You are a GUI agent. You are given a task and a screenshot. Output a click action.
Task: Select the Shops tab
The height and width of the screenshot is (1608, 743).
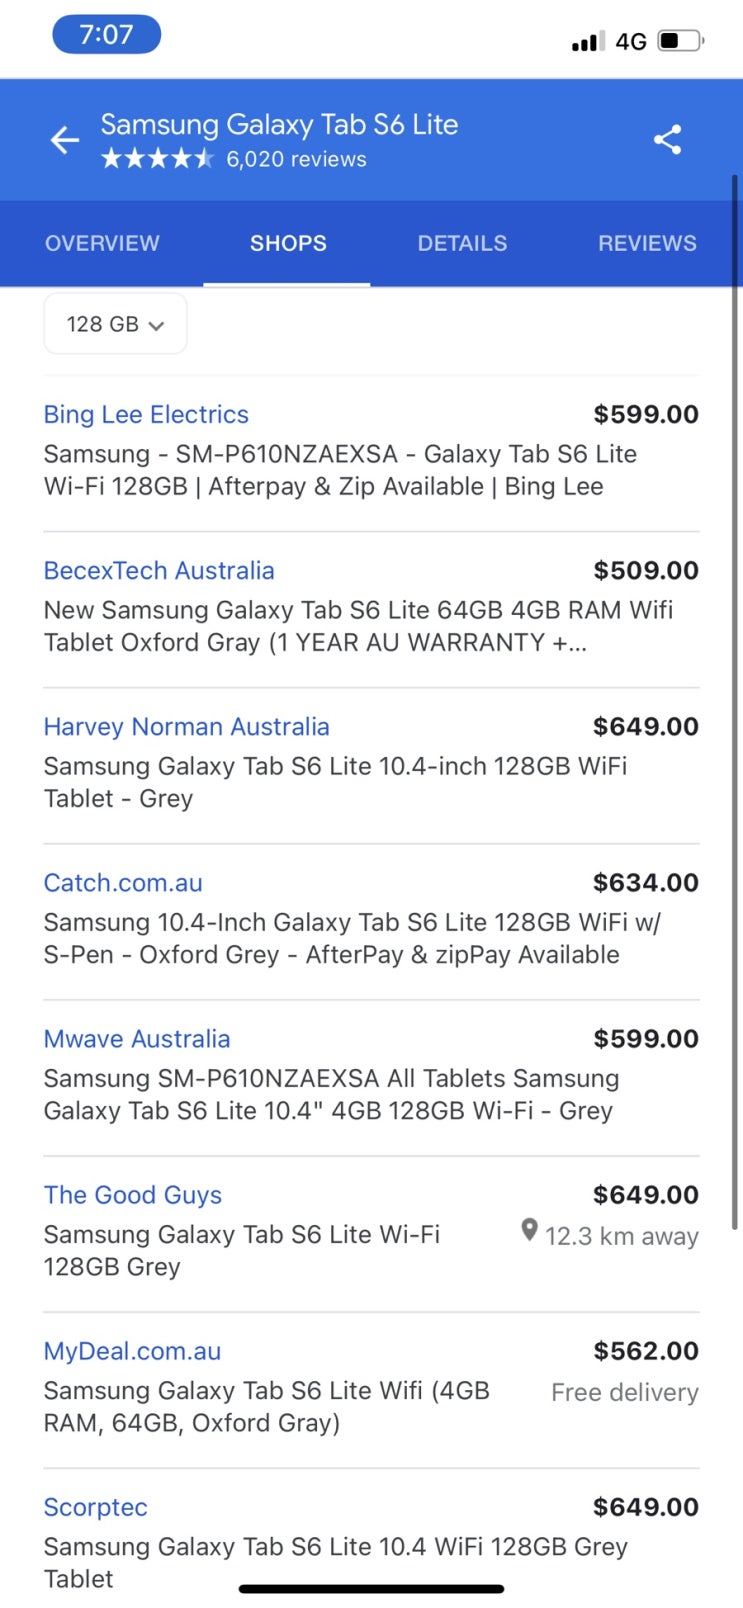pos(288,243)
